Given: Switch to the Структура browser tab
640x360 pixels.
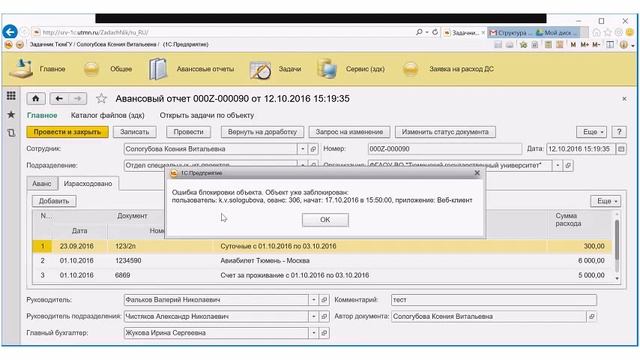Looking at the screenshot, I should point(510,32).
